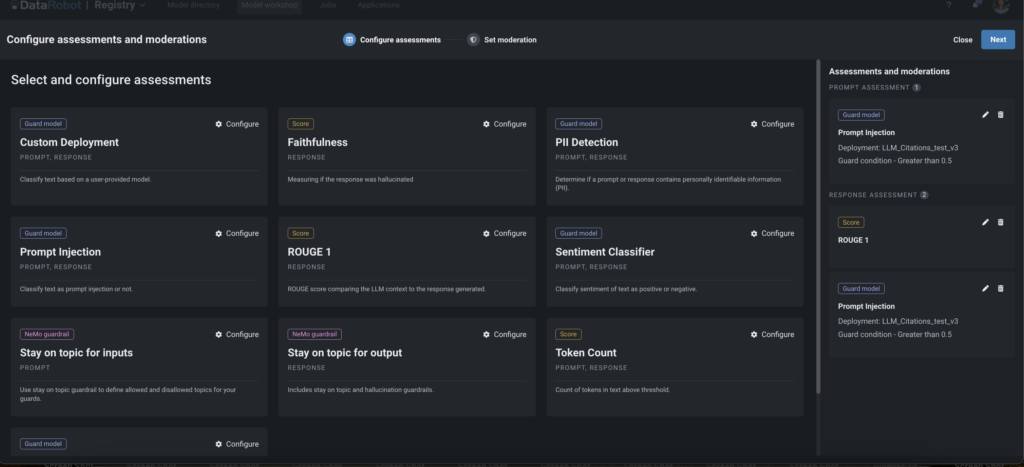This screenshot has height=467, width=1024.
Task: Click Close to exit configuration
Action: pos(962,40)
